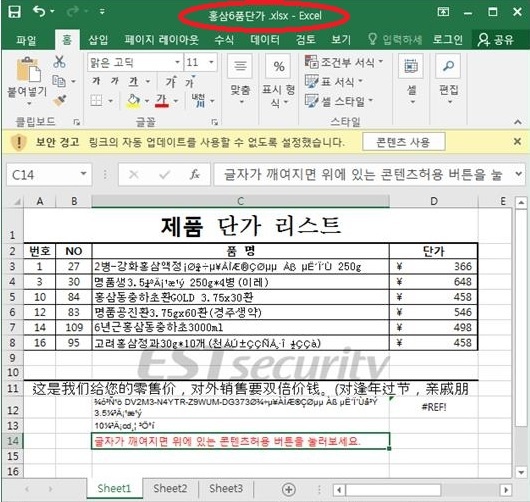Expand the formula bar with its chevron
This screenshot has width=530, height=502.
coord(519,174)
